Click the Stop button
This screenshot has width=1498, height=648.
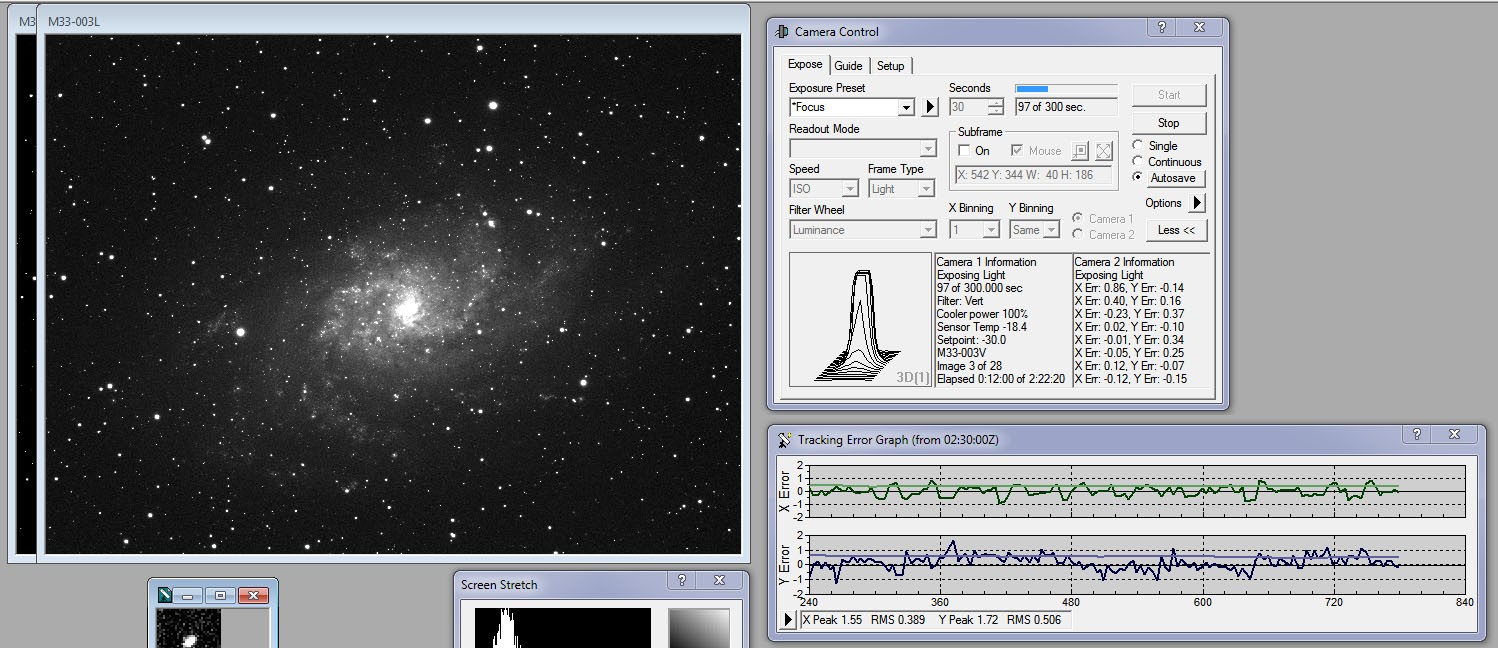[1168, 122]
